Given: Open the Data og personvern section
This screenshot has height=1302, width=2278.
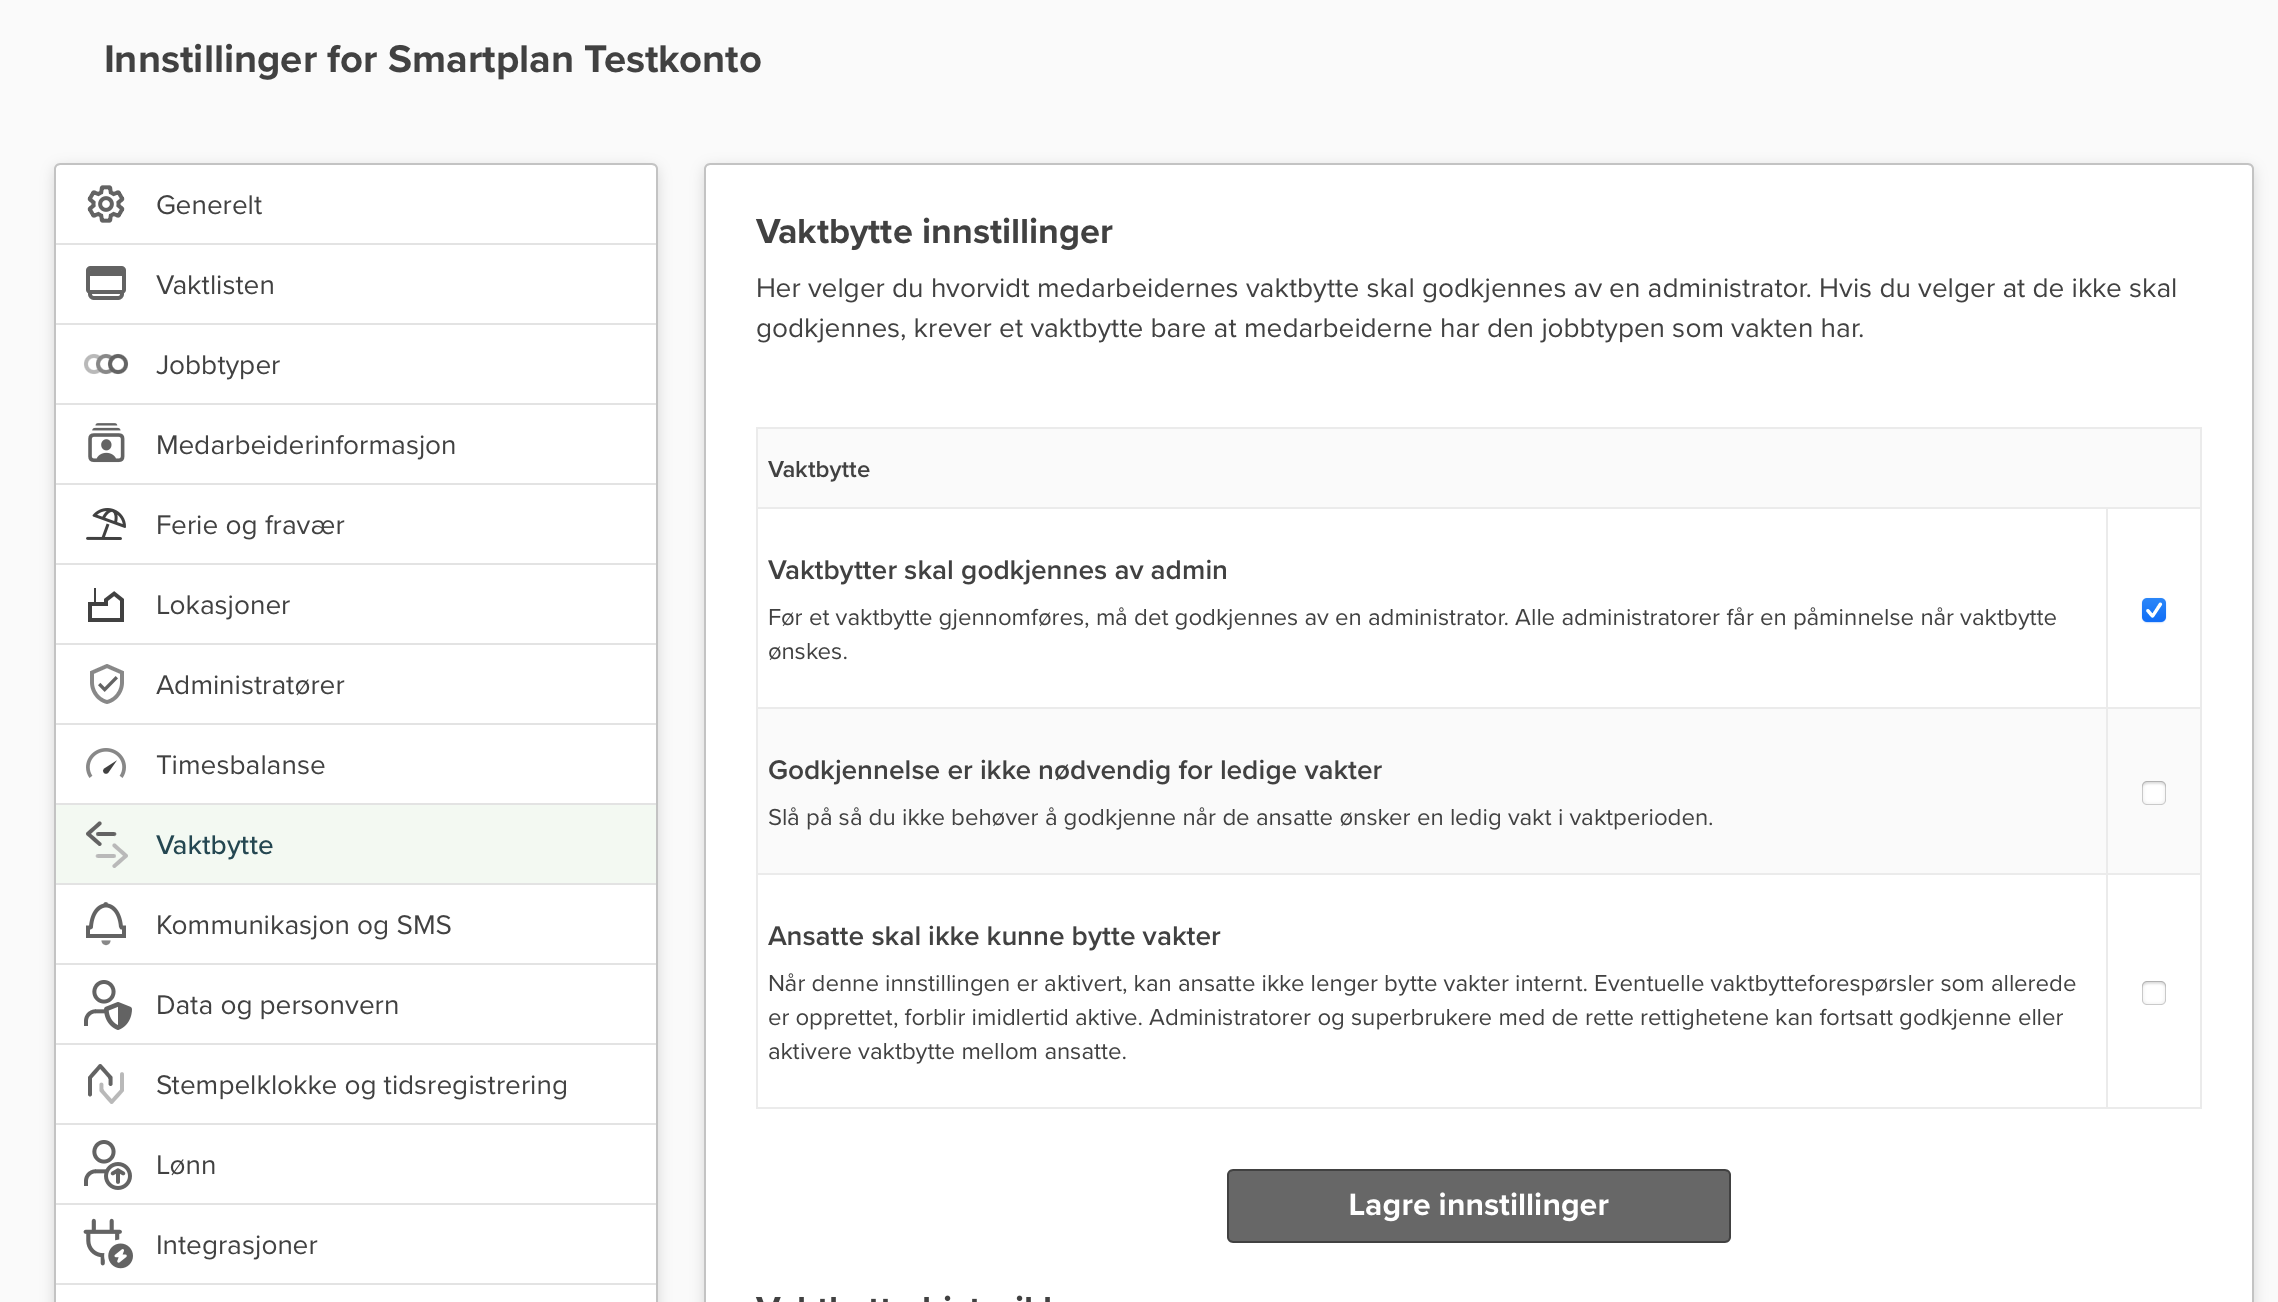Looking at the screenshot, I should (277, 1005).
